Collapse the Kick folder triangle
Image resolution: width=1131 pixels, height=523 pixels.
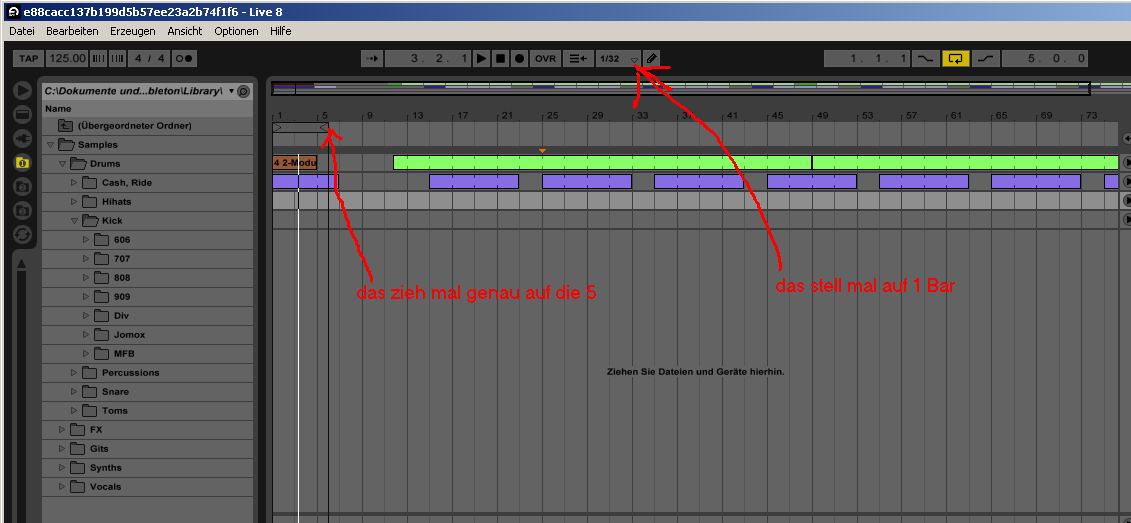click(74, 221)
